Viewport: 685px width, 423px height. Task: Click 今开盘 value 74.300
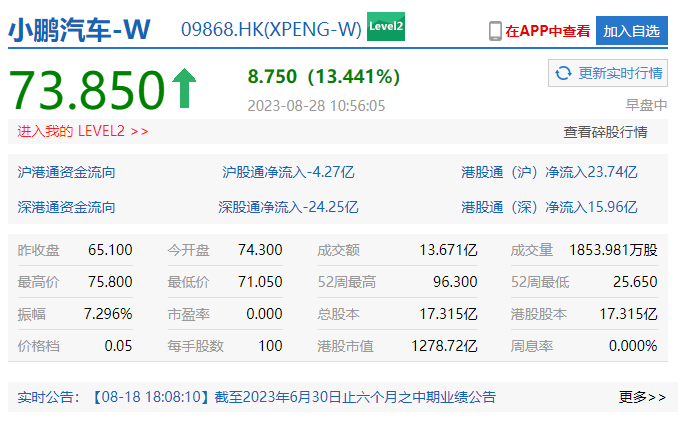(260, 250)
